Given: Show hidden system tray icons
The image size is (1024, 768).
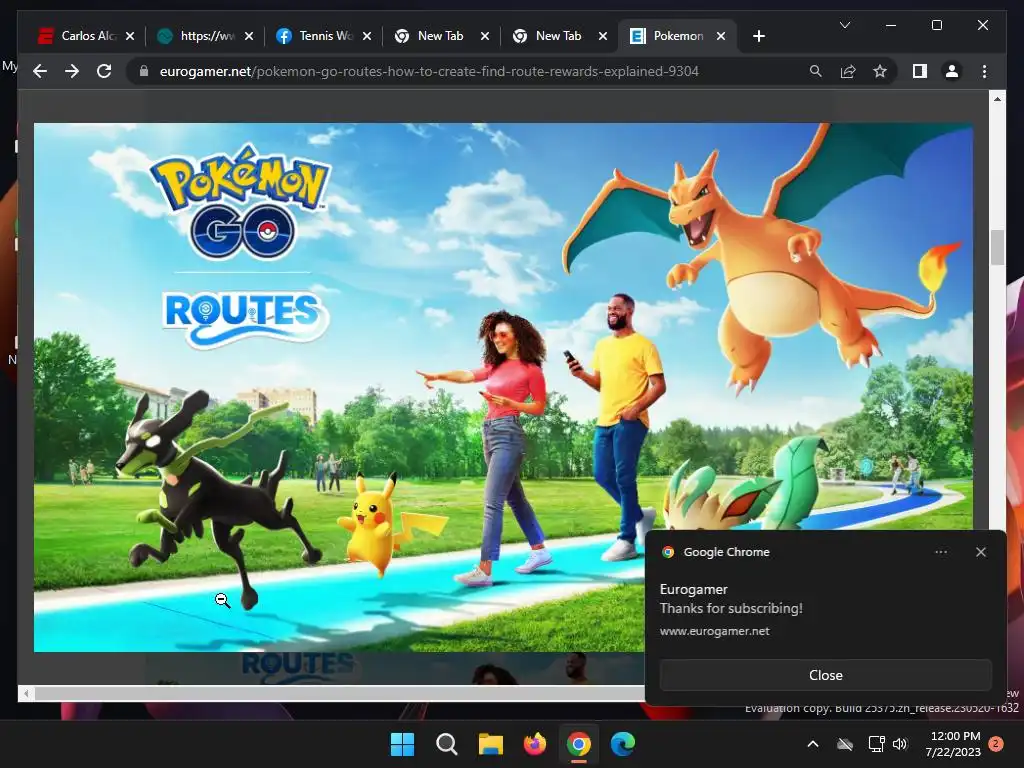Looking at the screenshot, I should [x=813, y=744].
